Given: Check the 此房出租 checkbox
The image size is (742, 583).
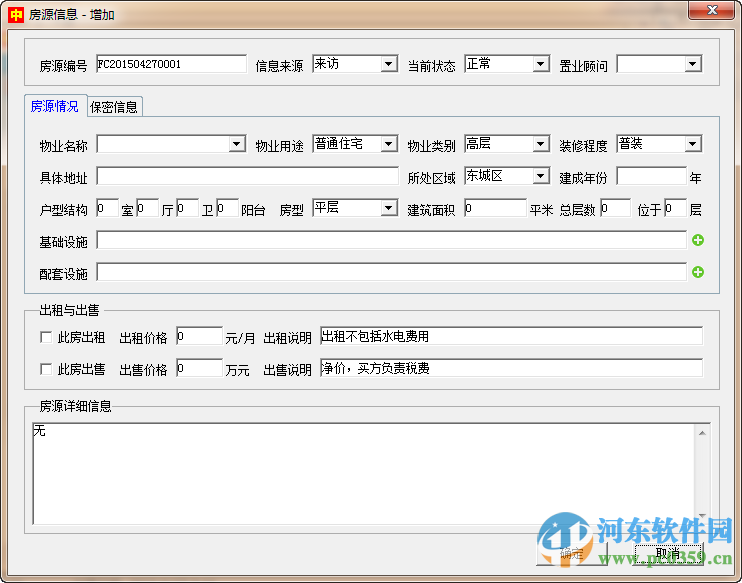Looking at the screenshot, I should tap(46, 337).
